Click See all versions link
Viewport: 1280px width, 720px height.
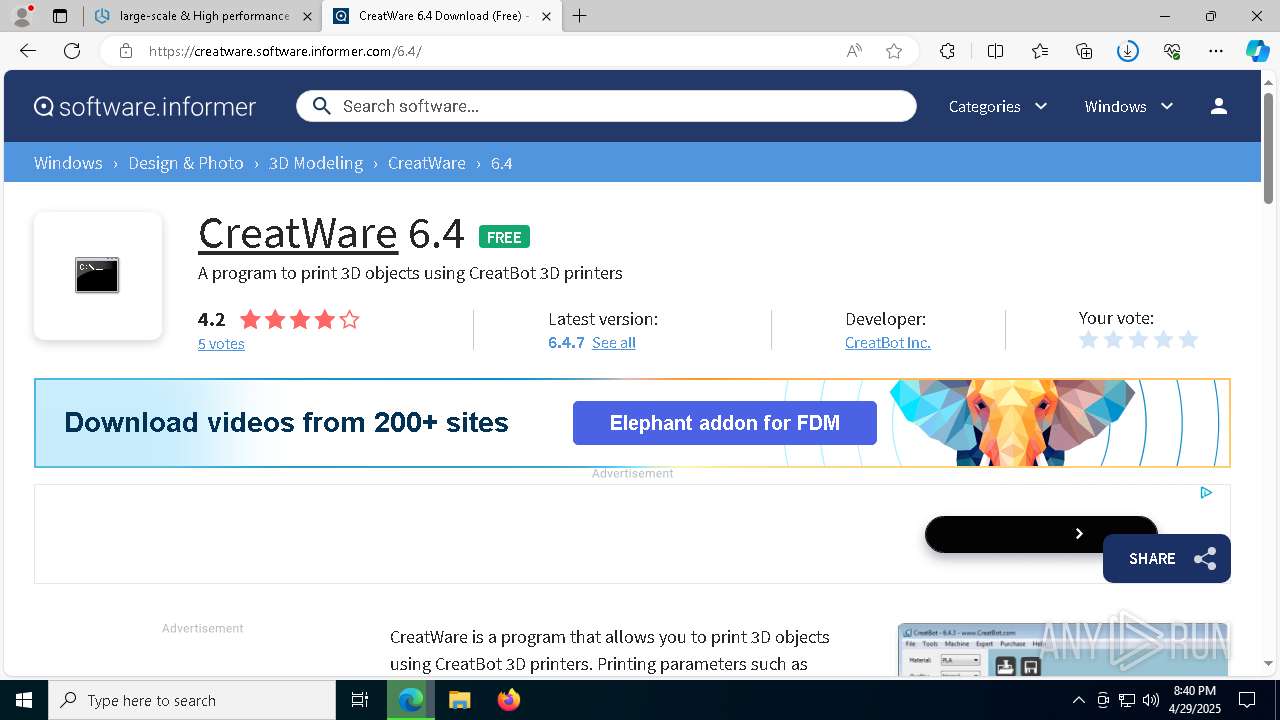point(614,342)
